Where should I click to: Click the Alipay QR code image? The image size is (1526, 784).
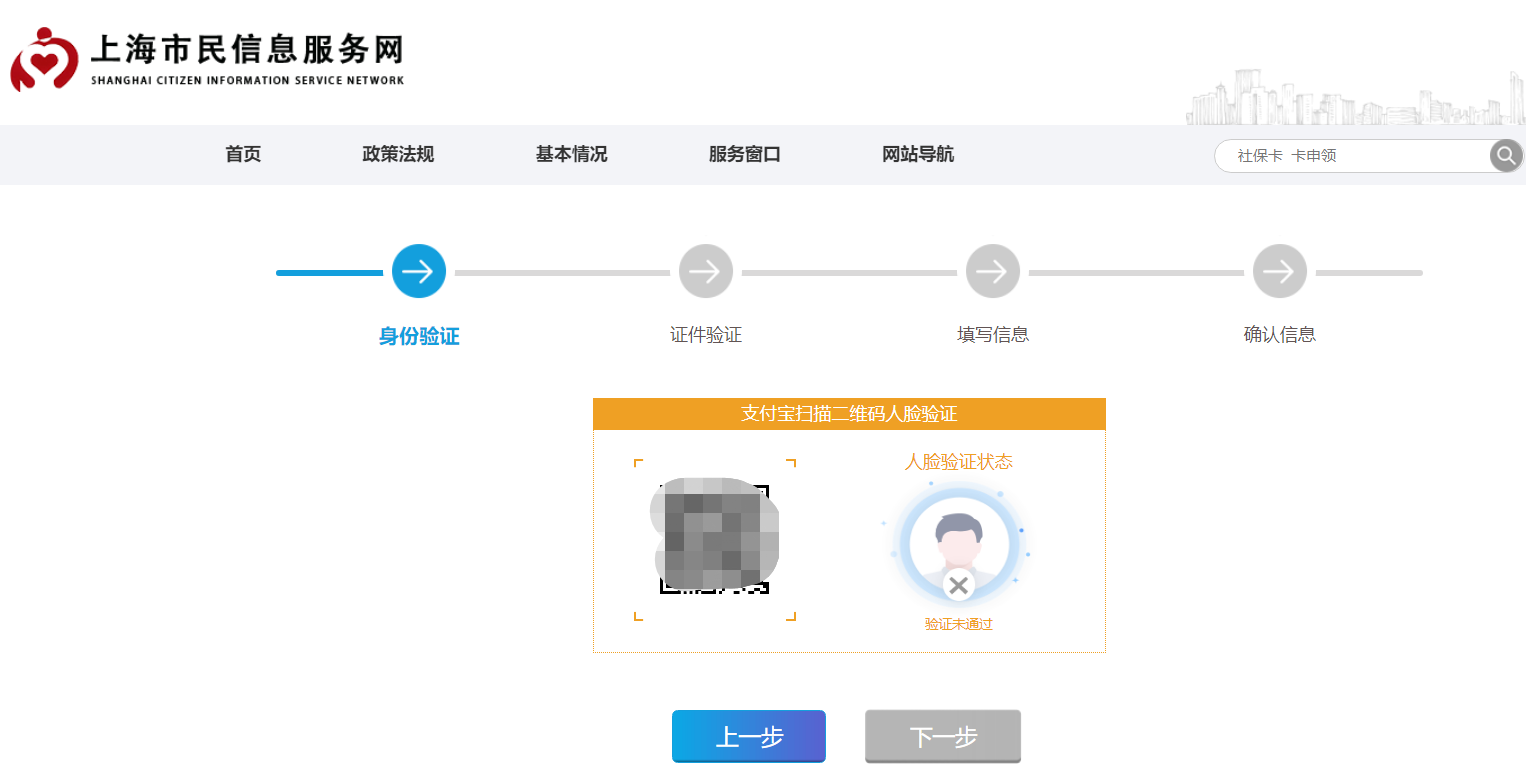pyautogui.click(x=714, y=538)
